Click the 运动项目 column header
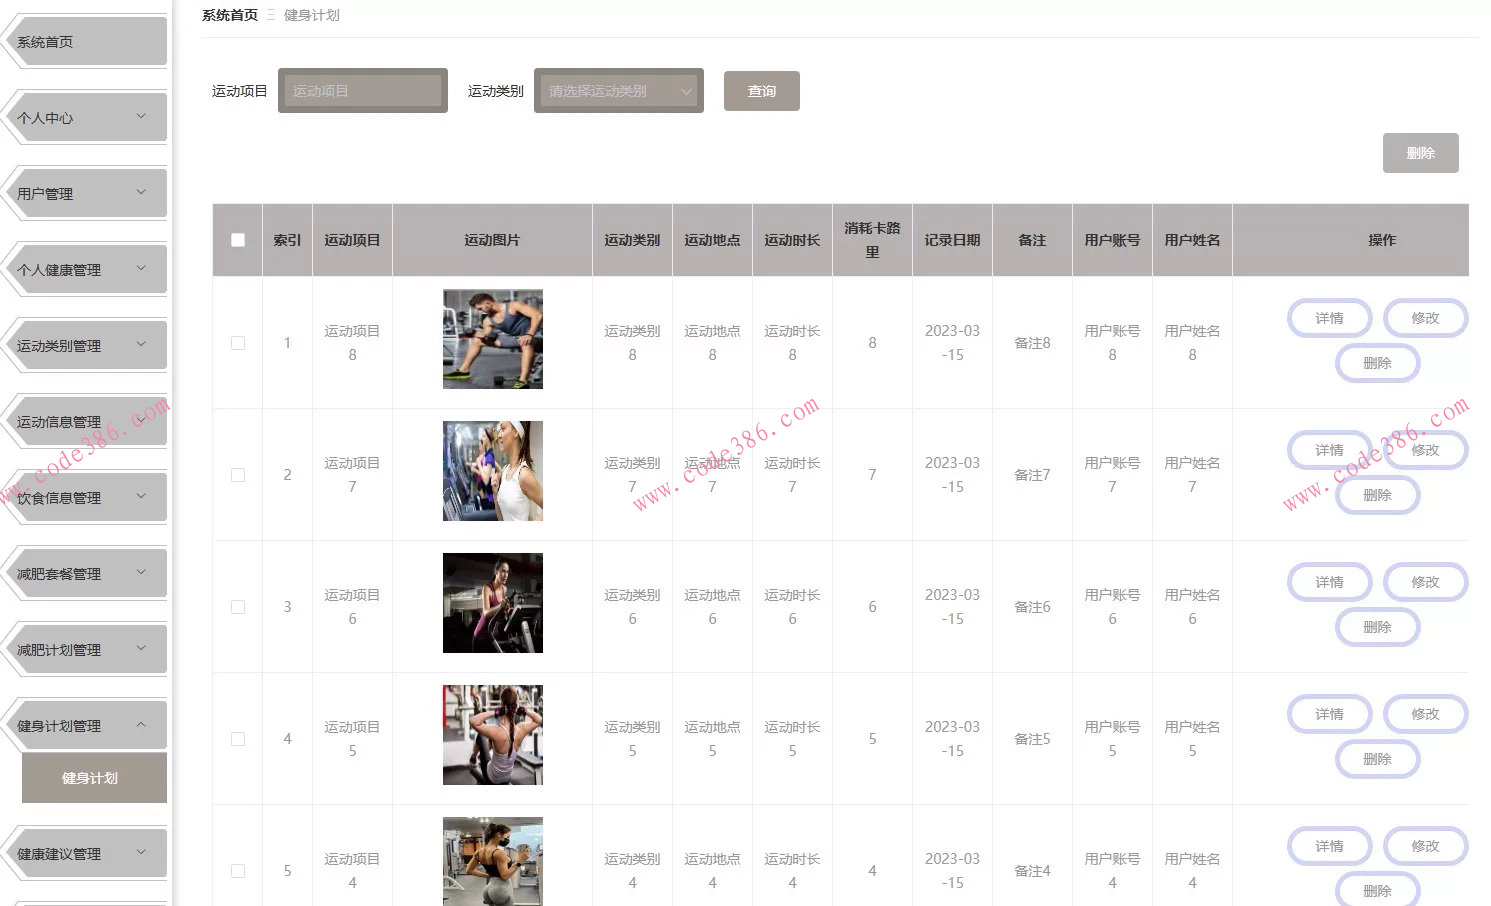Image resolution: width=1491 pixels, height=906 pixels. click(x=352, y=240)
